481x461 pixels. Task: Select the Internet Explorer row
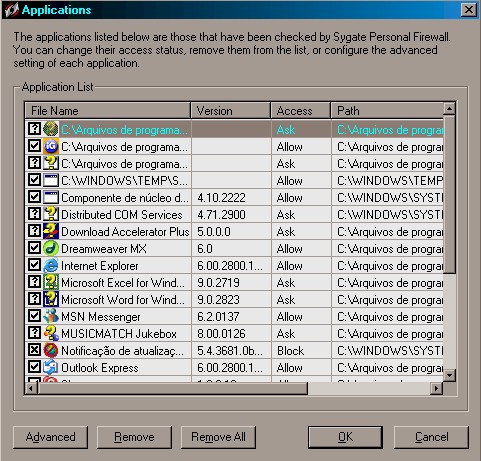[234, 266]
